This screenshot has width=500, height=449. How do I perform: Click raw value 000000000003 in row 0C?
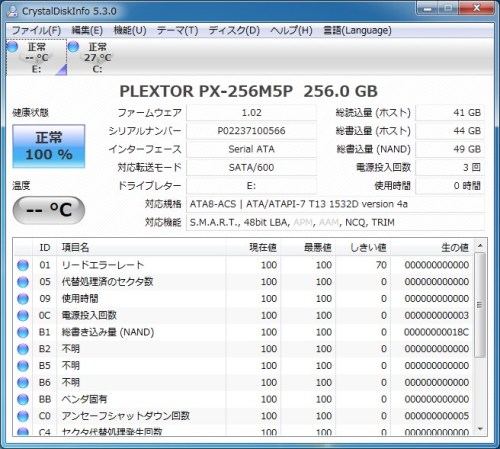tap(437, 315)
